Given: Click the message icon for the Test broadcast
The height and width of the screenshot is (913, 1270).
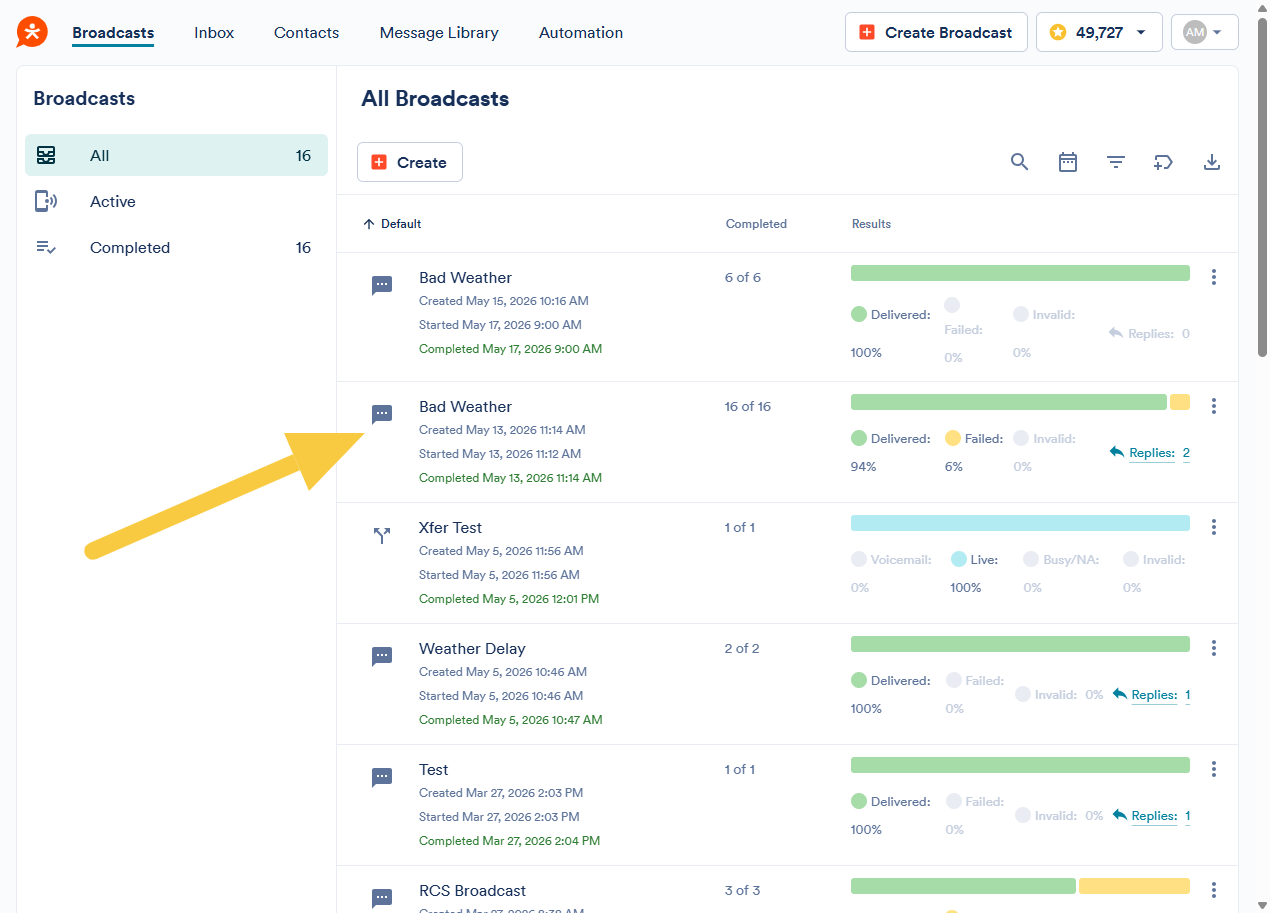Looking at the screenshot, I should click(x=382, y=778).
